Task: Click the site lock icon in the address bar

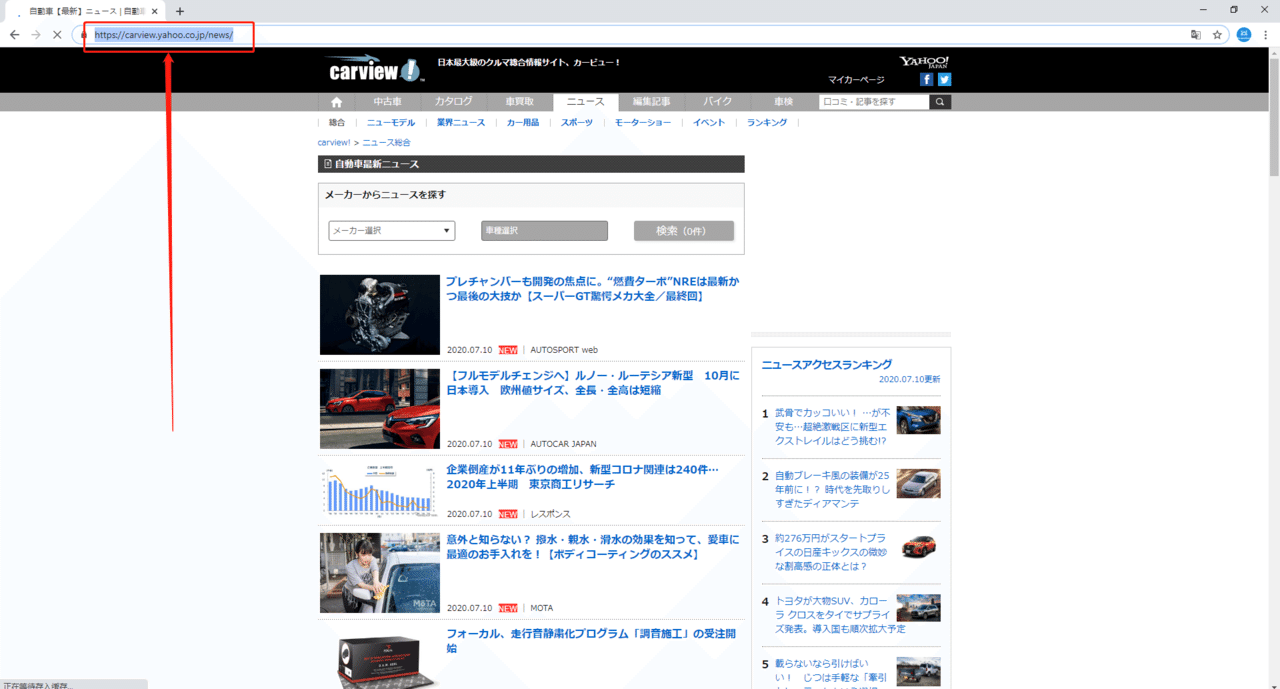Action: (x=84, y=34)
